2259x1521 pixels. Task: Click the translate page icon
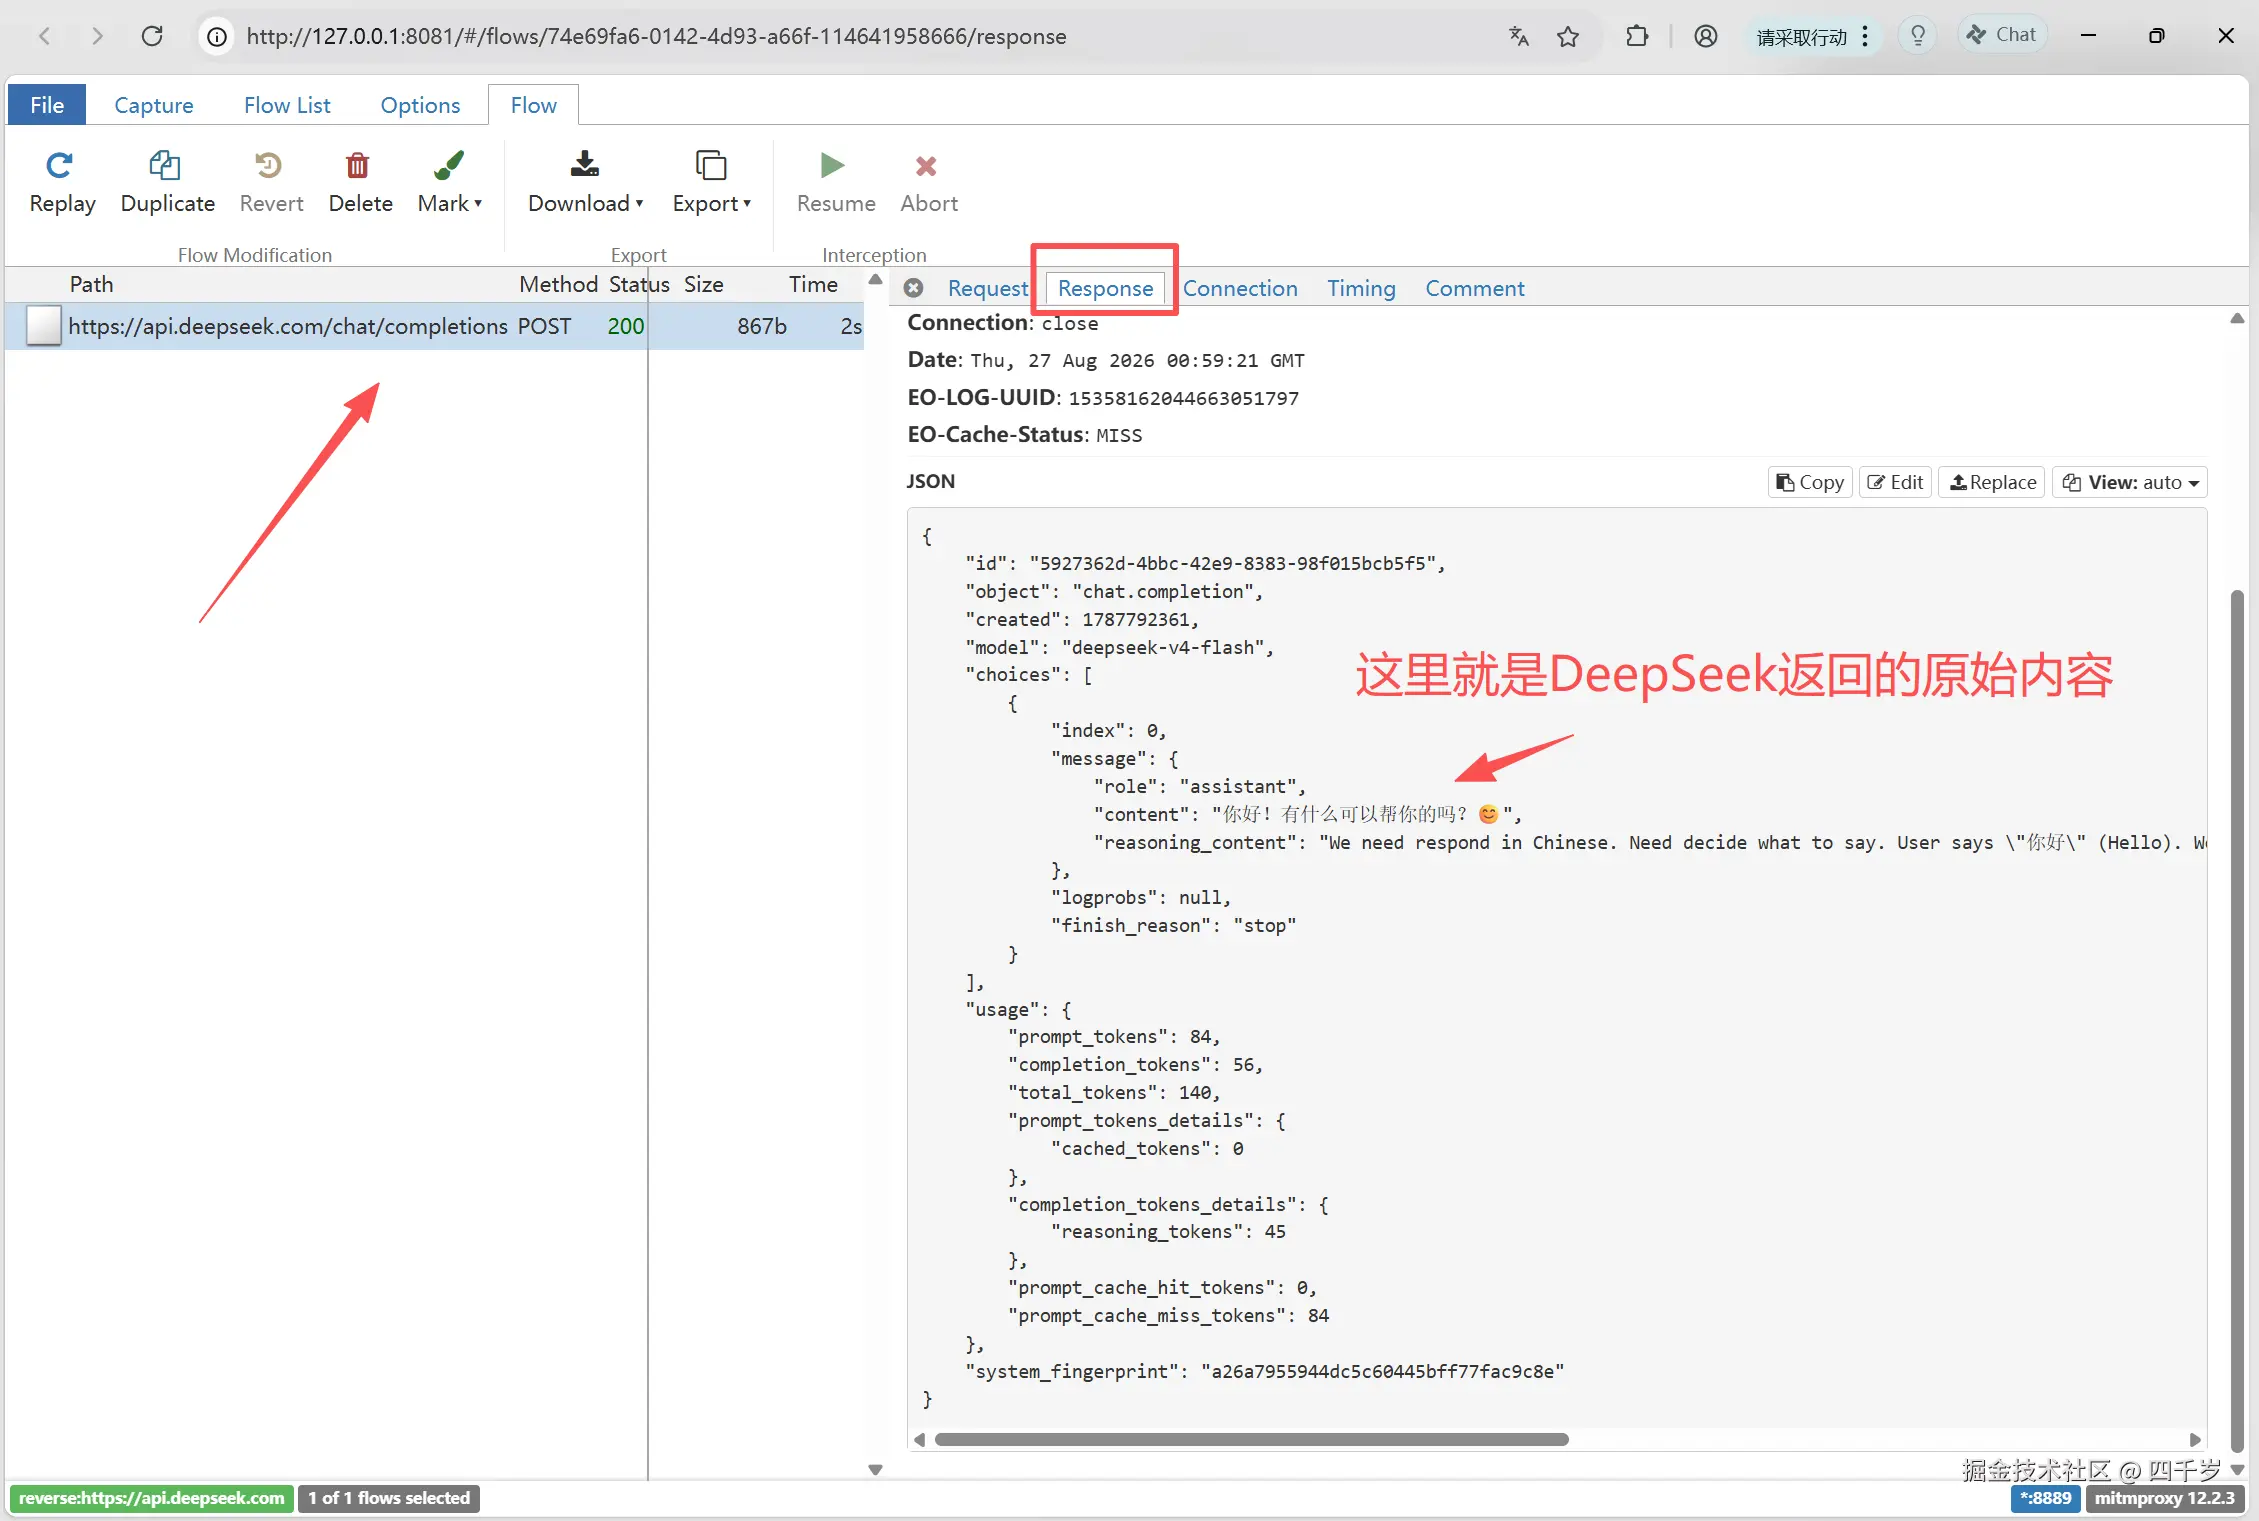(1519, 37)
